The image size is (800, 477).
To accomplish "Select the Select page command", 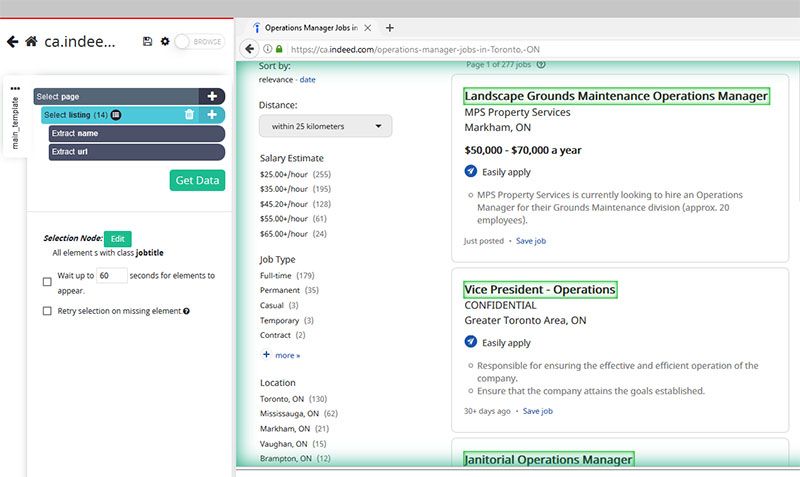I will pos(116,96).
